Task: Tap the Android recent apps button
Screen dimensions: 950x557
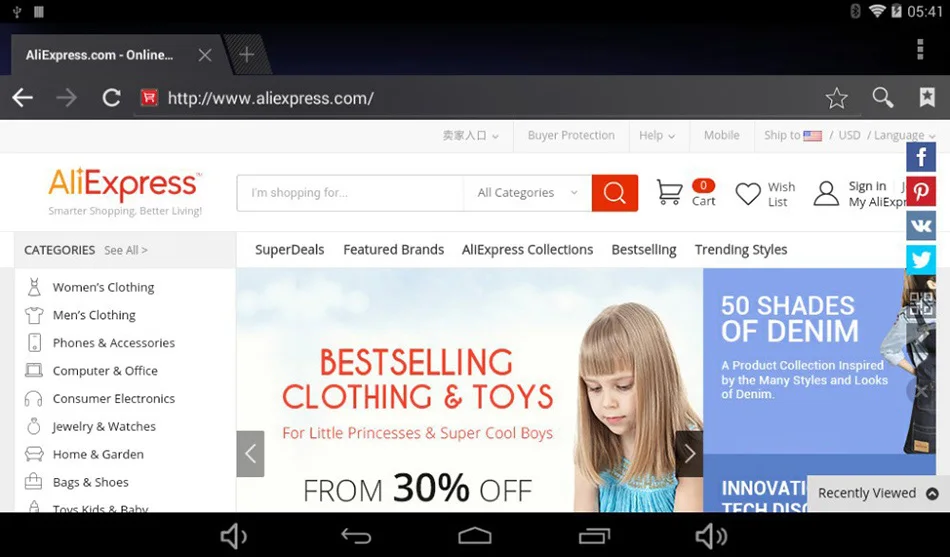Action: point(594,536)
